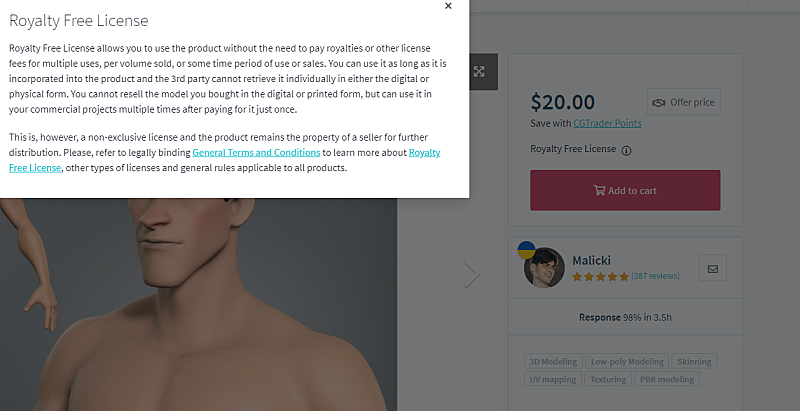Click the envelope message seller icon
This screenshot has width=800, height=411.
(x=713, y=268)
